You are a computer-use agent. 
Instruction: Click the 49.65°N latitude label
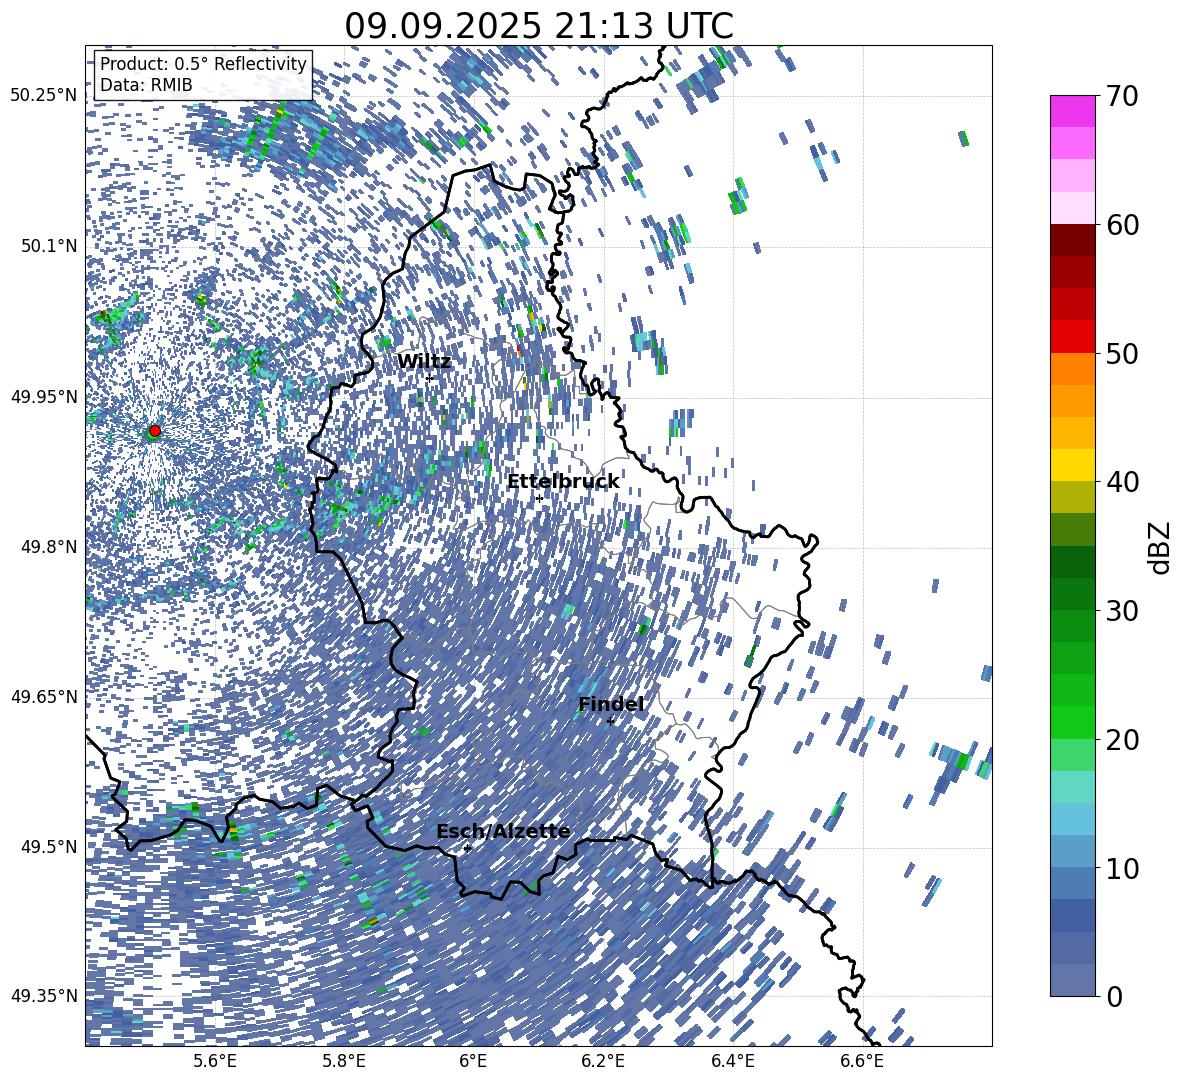[x=44, y=696]
